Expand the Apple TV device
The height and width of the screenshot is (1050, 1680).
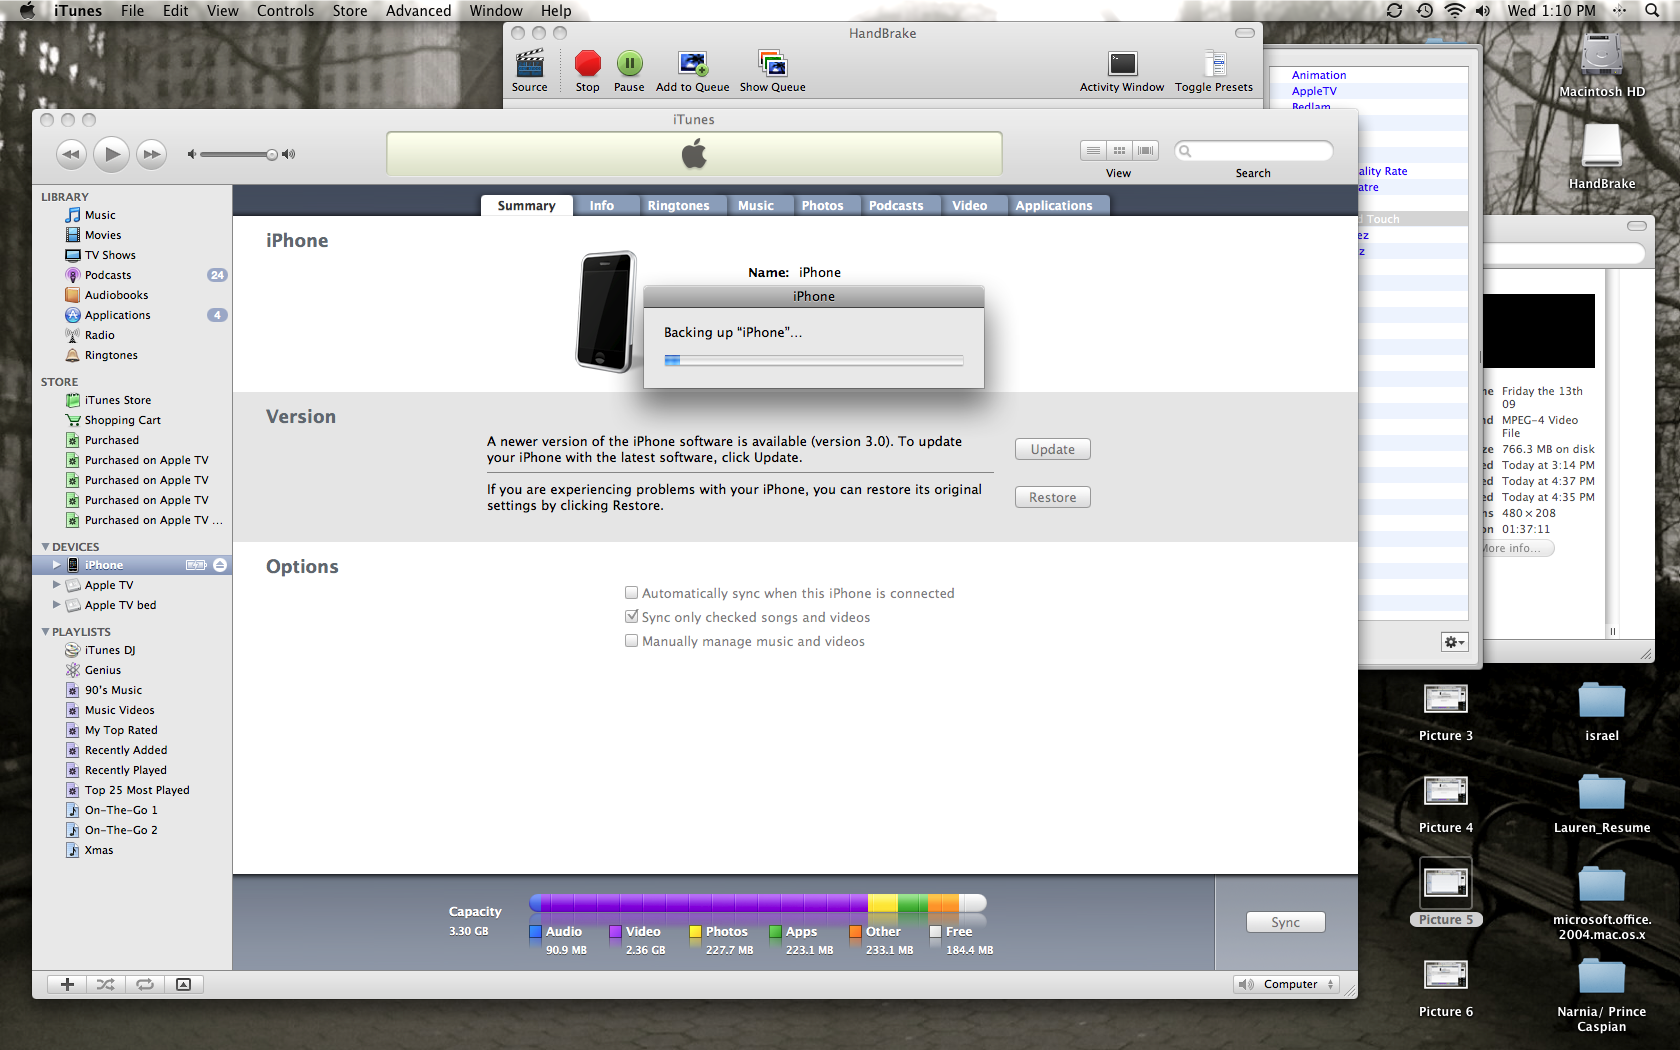(x=56, y=585)
